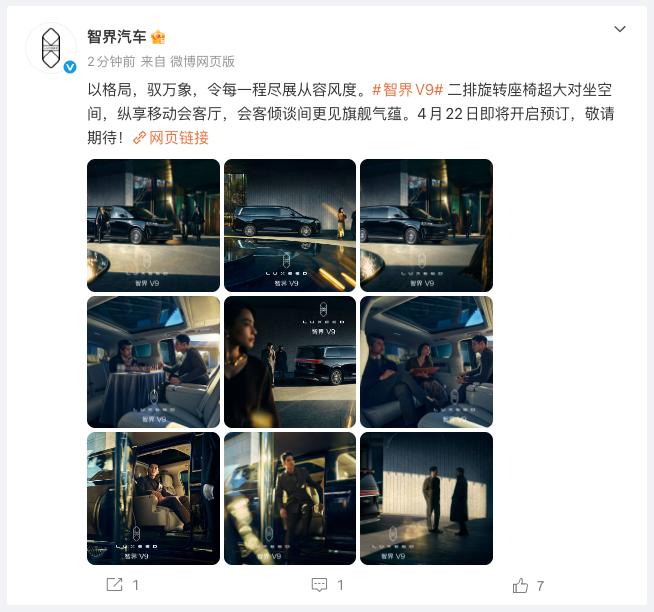Open center thumbnail with woman's close-up profile
The width and height of the screenshot is (654, 612).
coord(290,362)
